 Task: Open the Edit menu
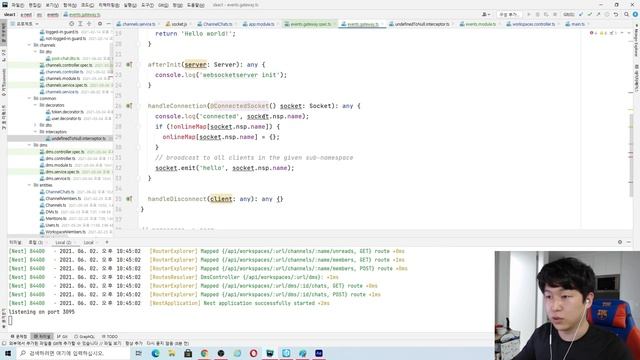[x=35, y=5]
